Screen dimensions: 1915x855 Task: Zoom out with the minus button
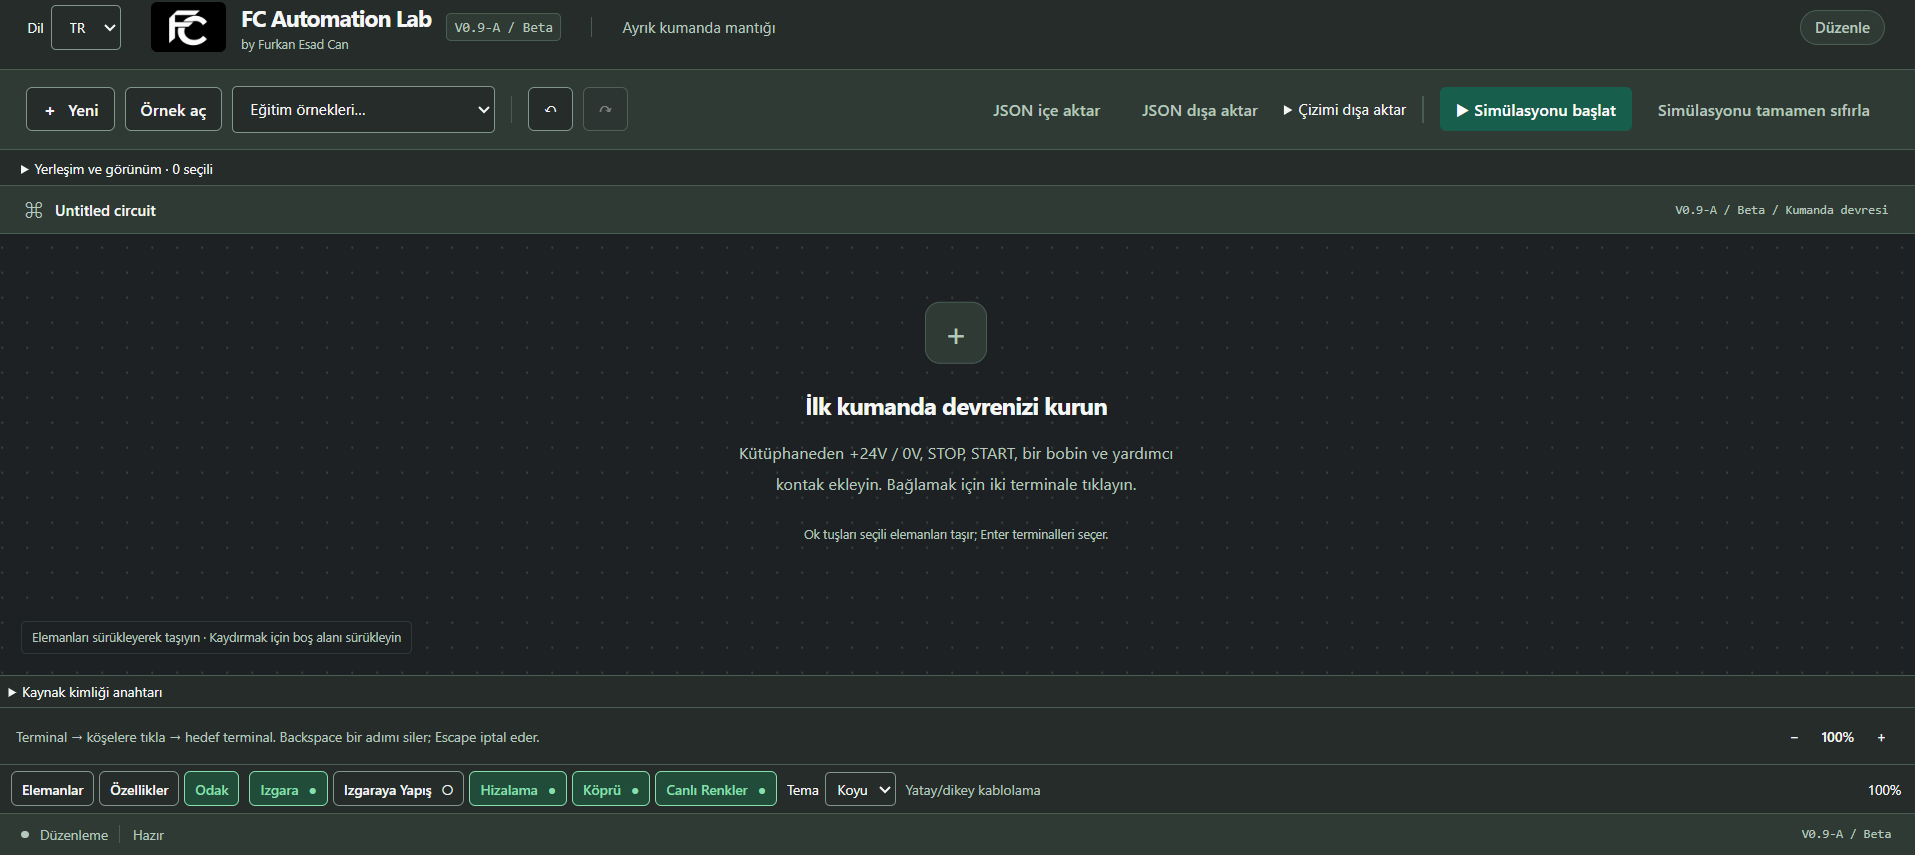point(1794,737)
